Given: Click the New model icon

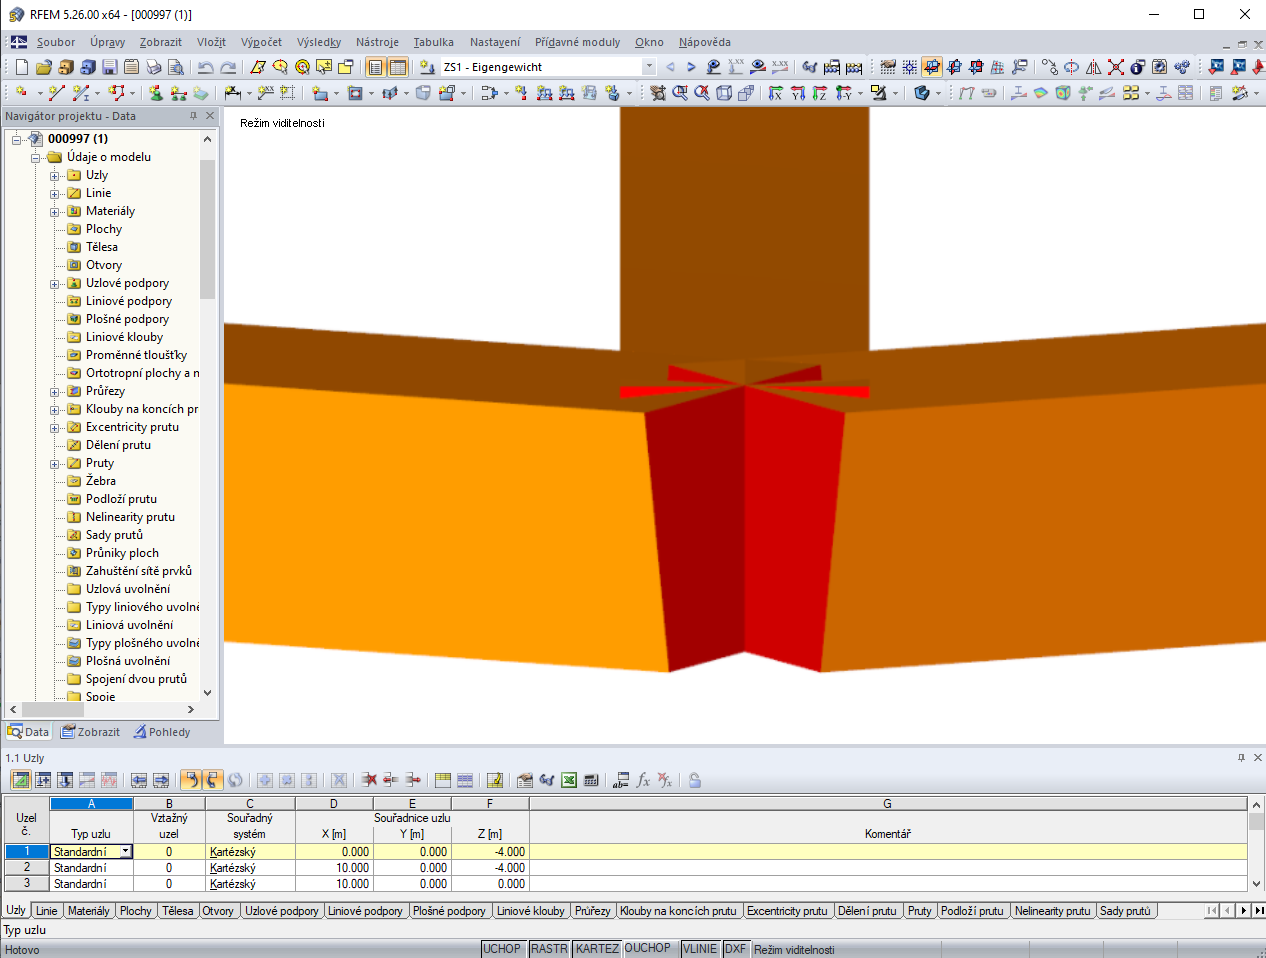Looking at the screenshot, I should (x=22, y=67).
